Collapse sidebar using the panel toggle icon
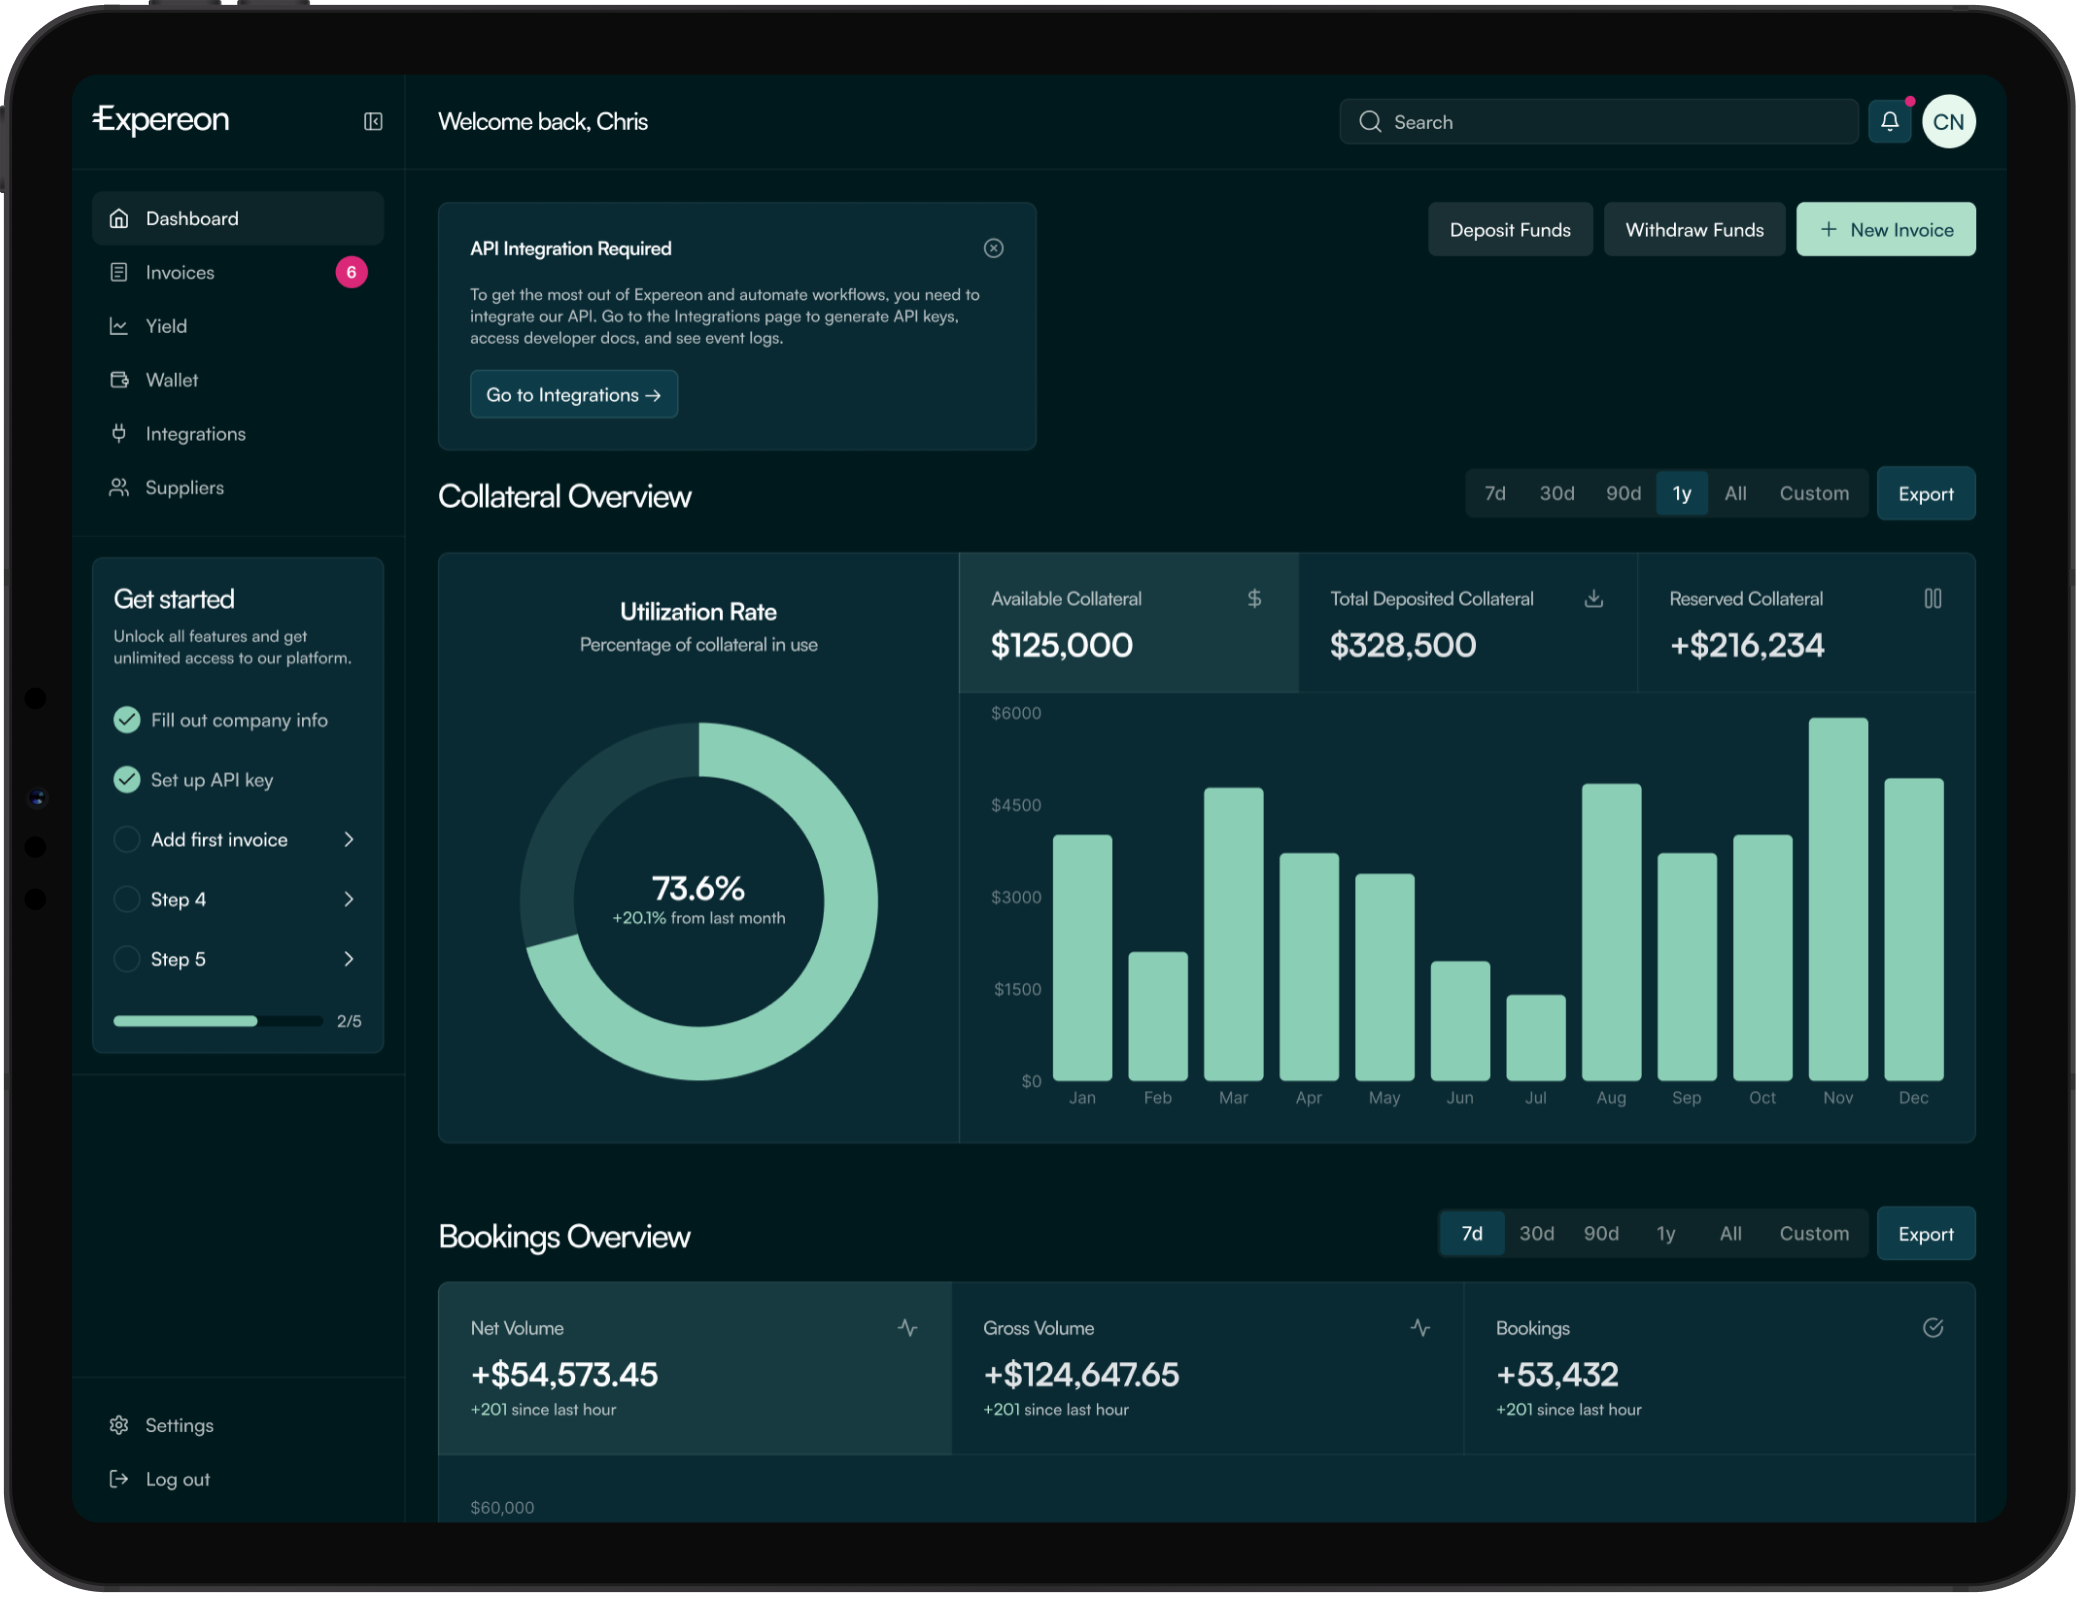This screenshot has height=1600, width=2087. [x=373, y=121]
